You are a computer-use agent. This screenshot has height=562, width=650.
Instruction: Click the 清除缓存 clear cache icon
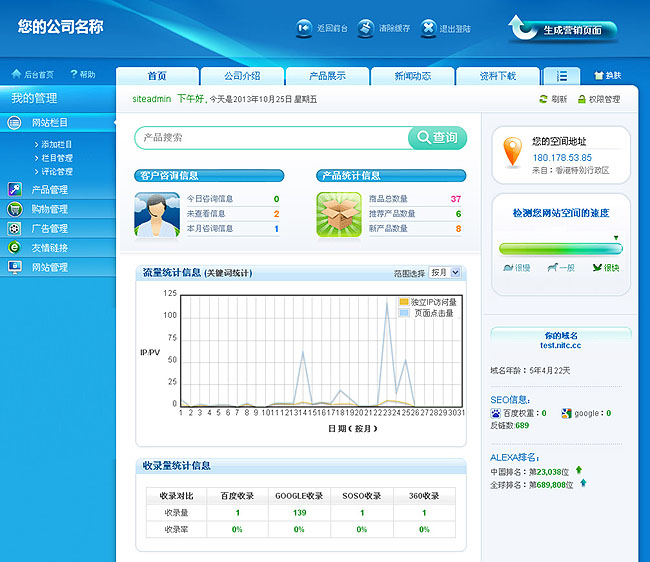367,29
